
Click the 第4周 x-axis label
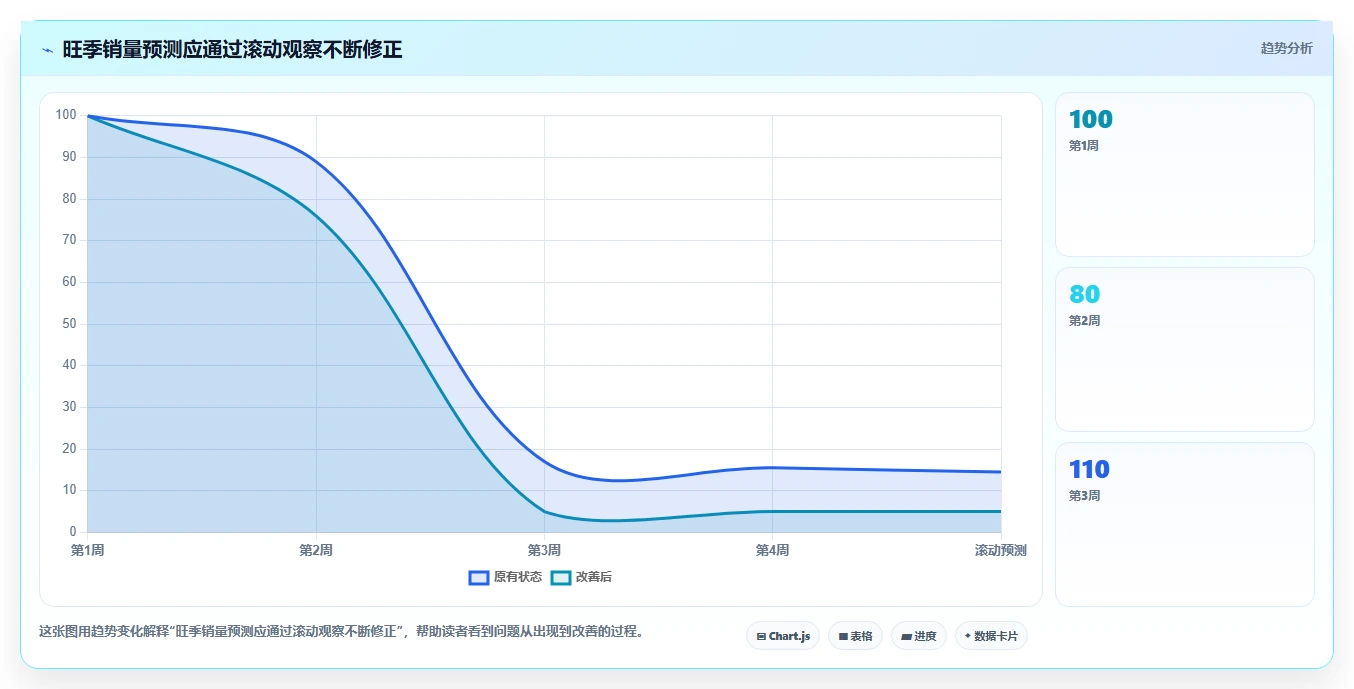click(772, 550)
